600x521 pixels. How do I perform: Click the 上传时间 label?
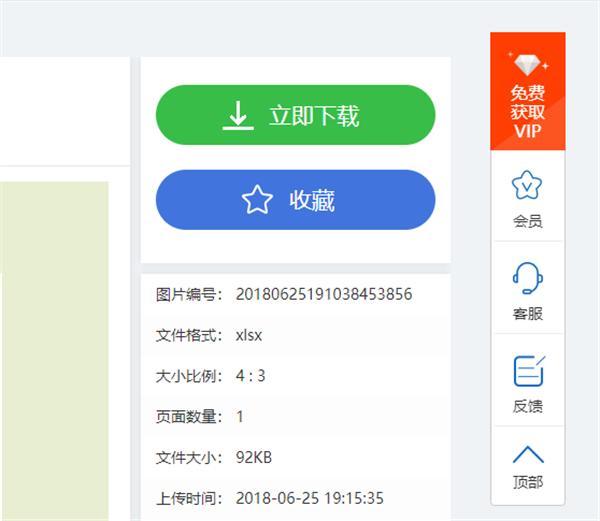point(189,499)
